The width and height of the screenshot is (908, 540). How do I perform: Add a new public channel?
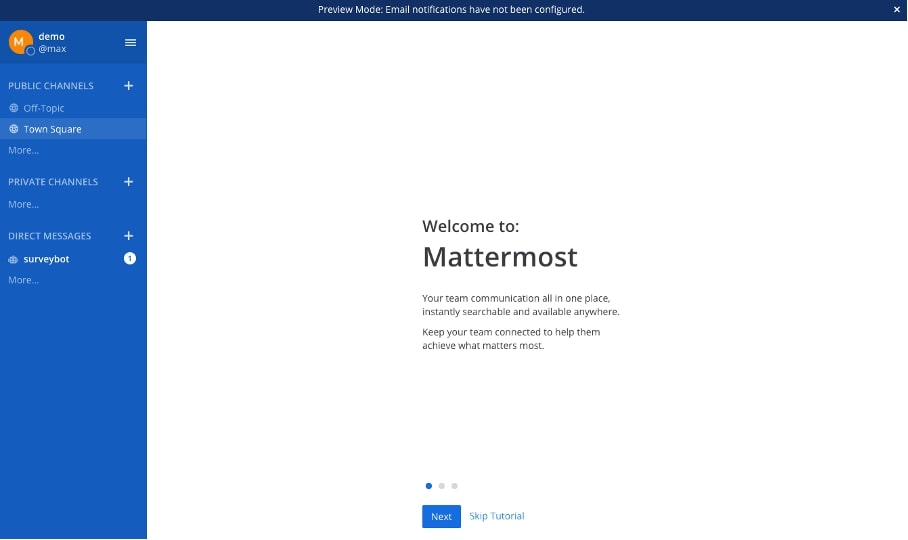(128, 86)
